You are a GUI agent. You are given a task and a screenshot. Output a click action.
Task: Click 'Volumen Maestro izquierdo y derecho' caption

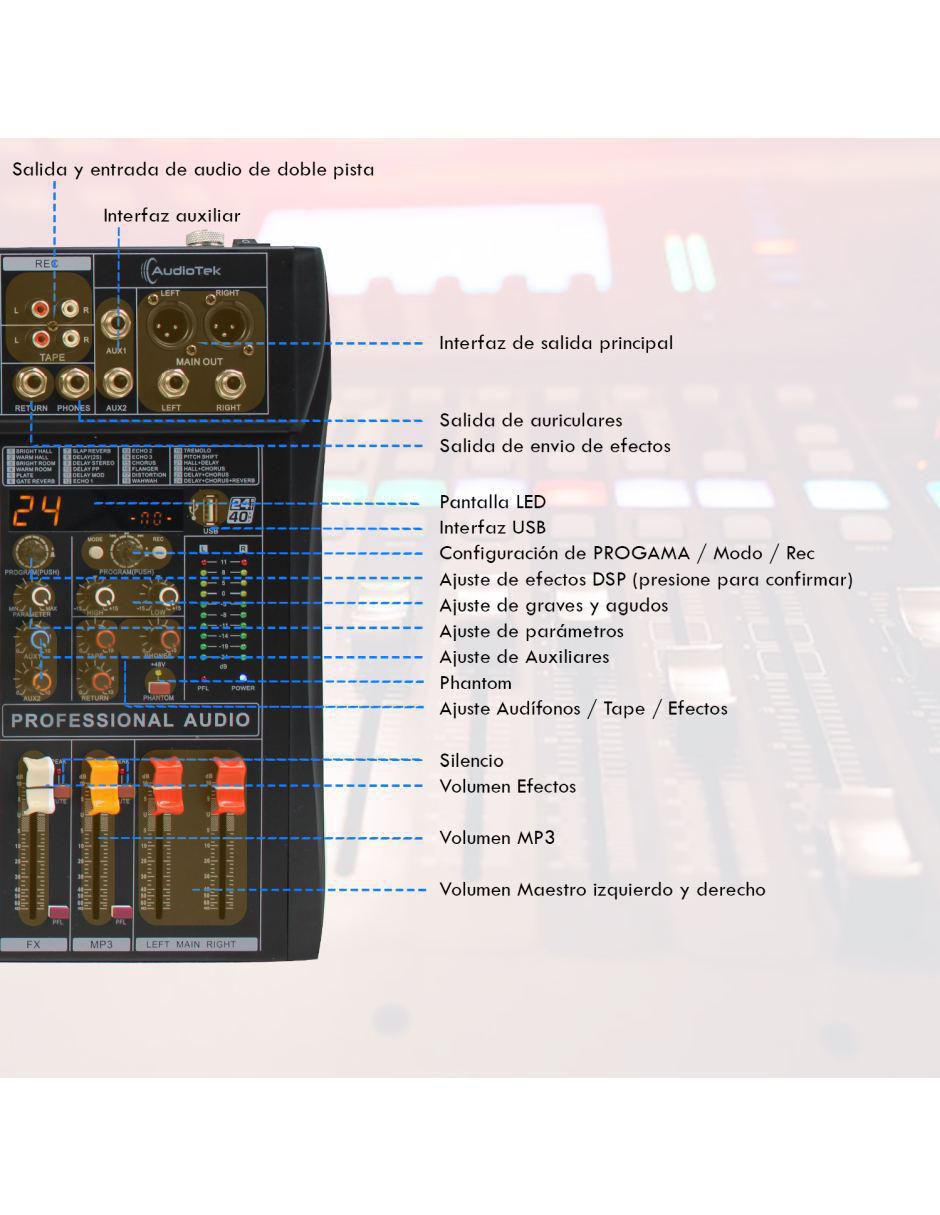(x=603, y=890)
